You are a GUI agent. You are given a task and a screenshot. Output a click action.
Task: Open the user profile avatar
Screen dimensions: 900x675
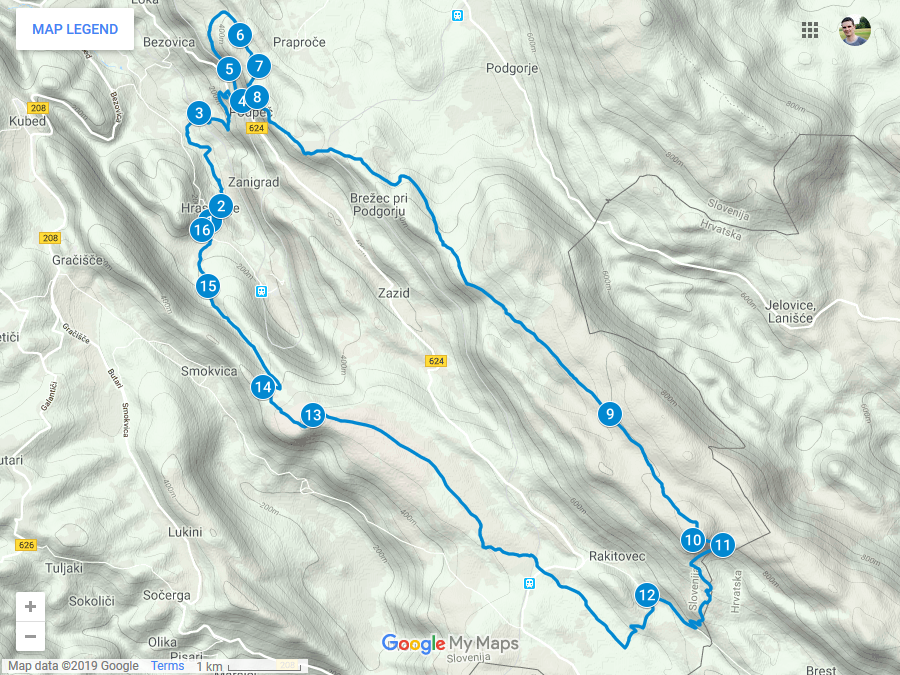(855, 30)
